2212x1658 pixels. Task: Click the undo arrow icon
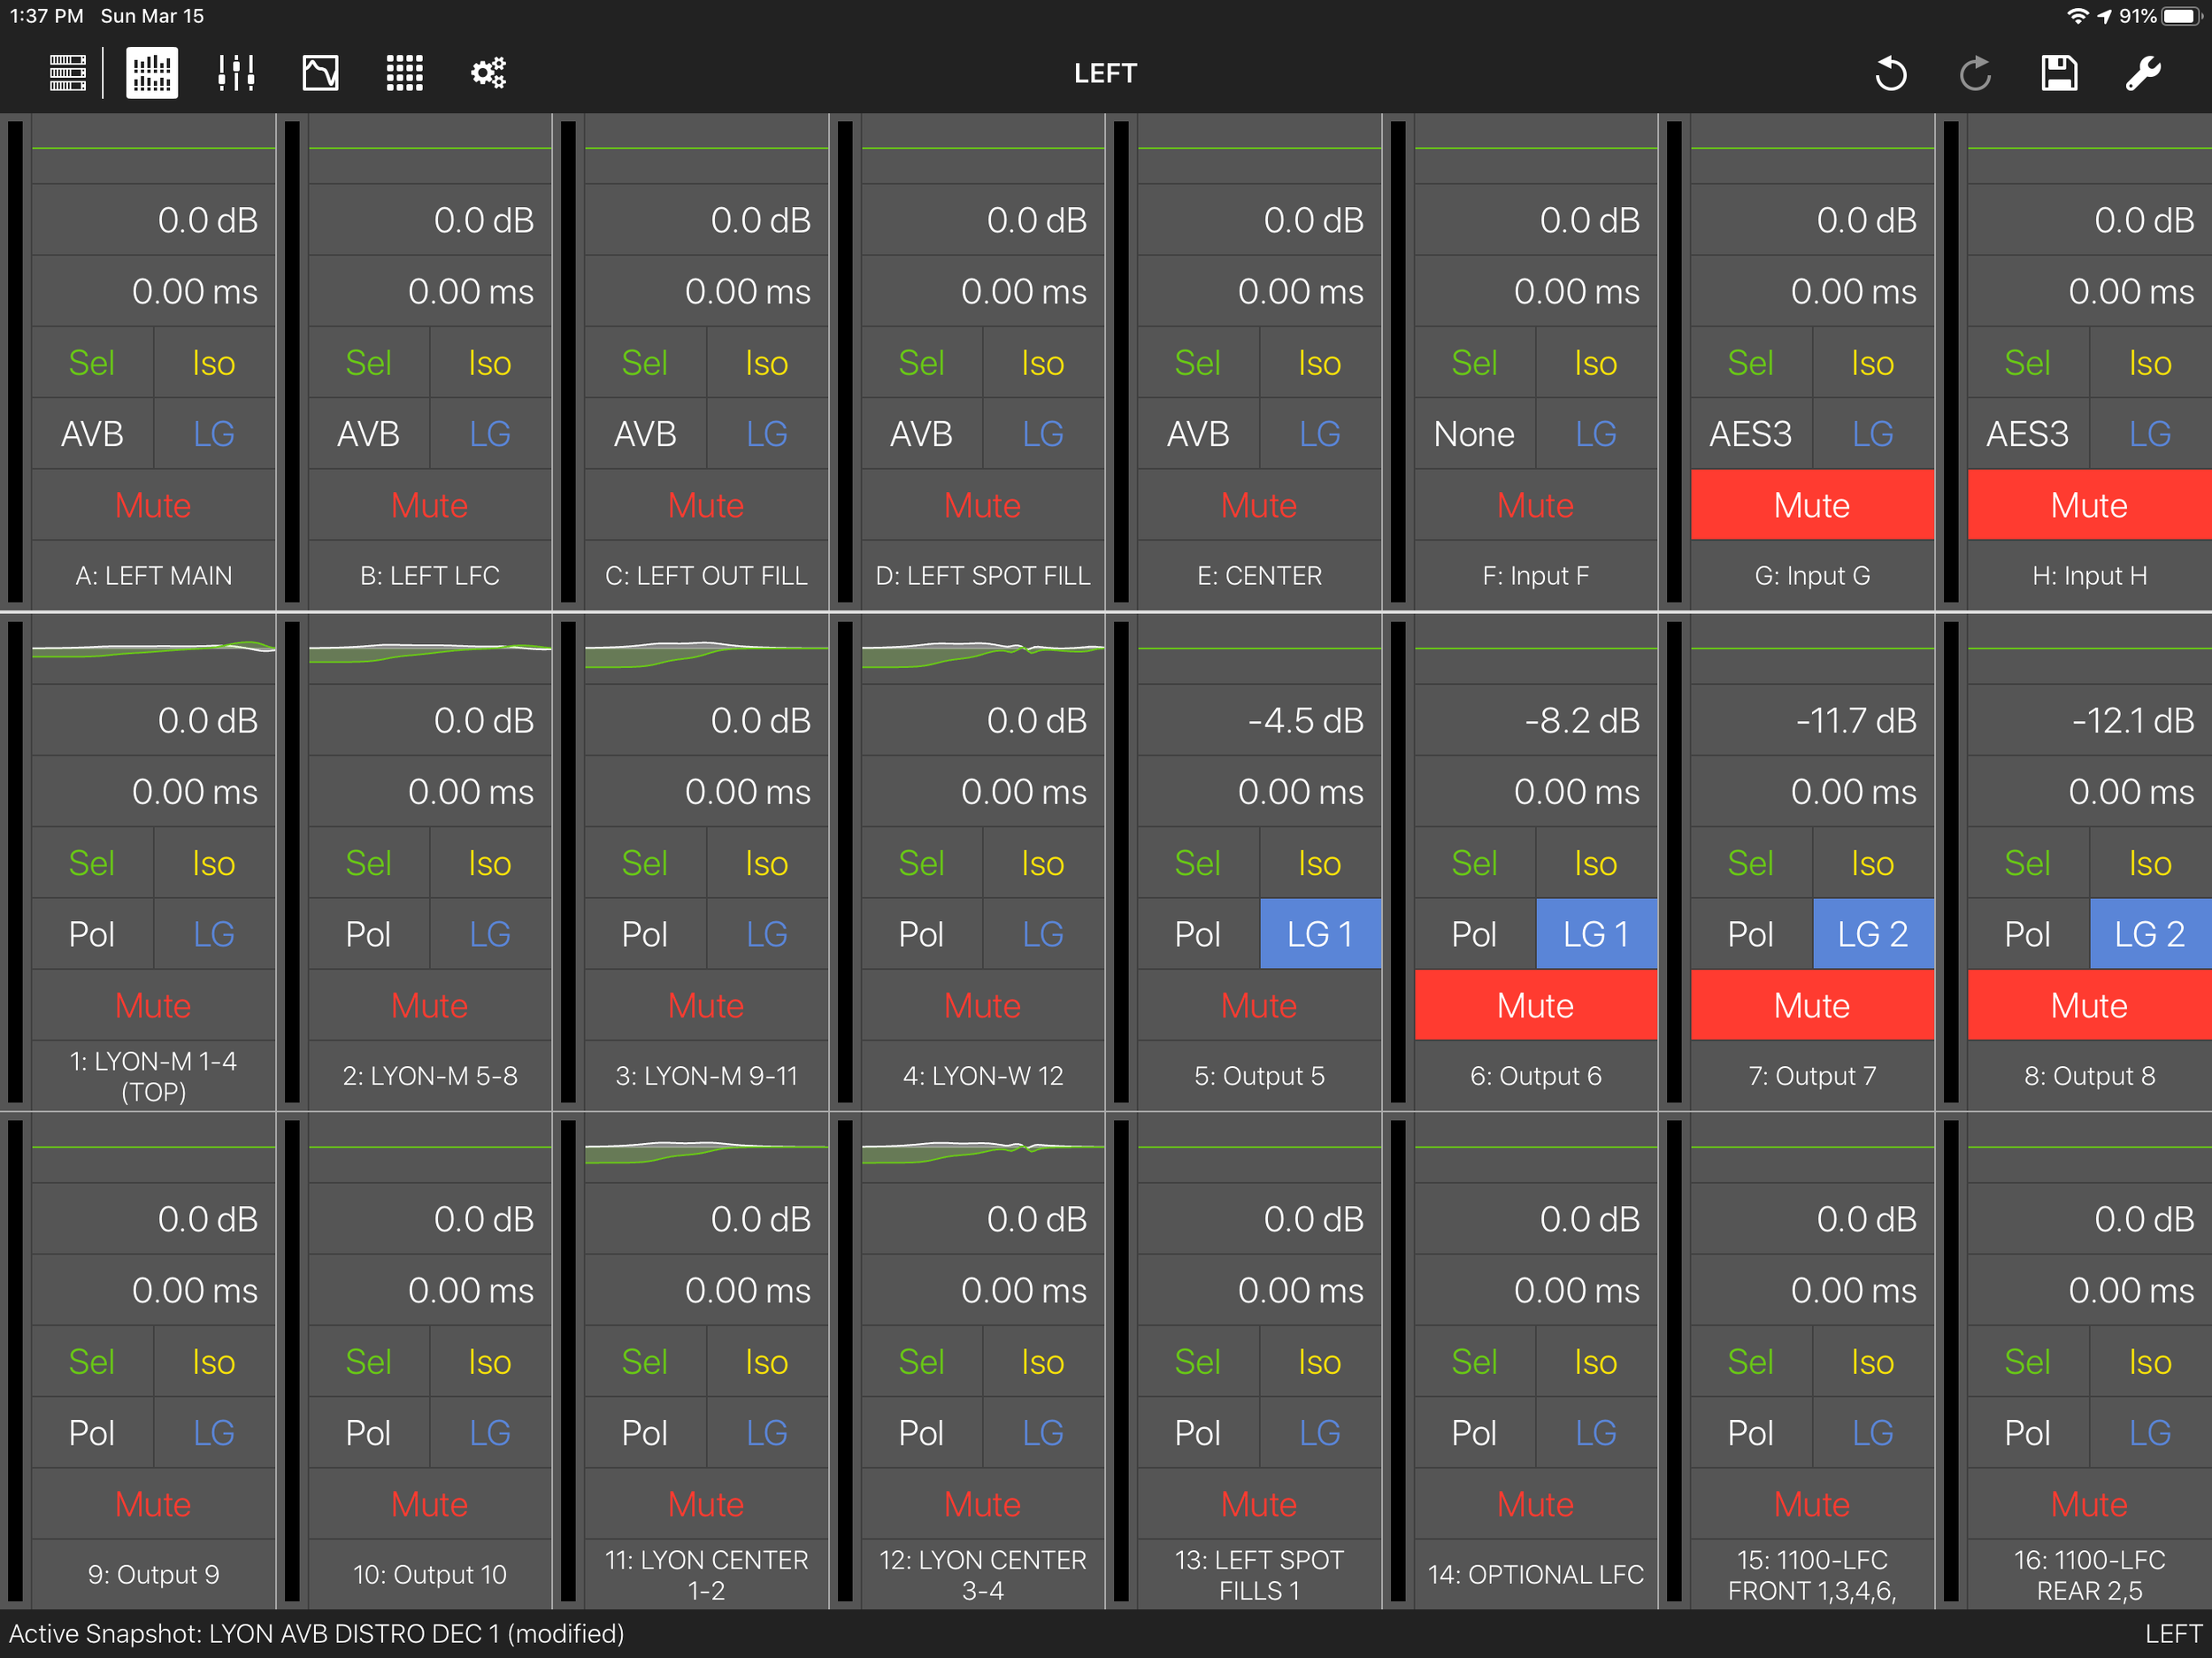point(1890,73)
